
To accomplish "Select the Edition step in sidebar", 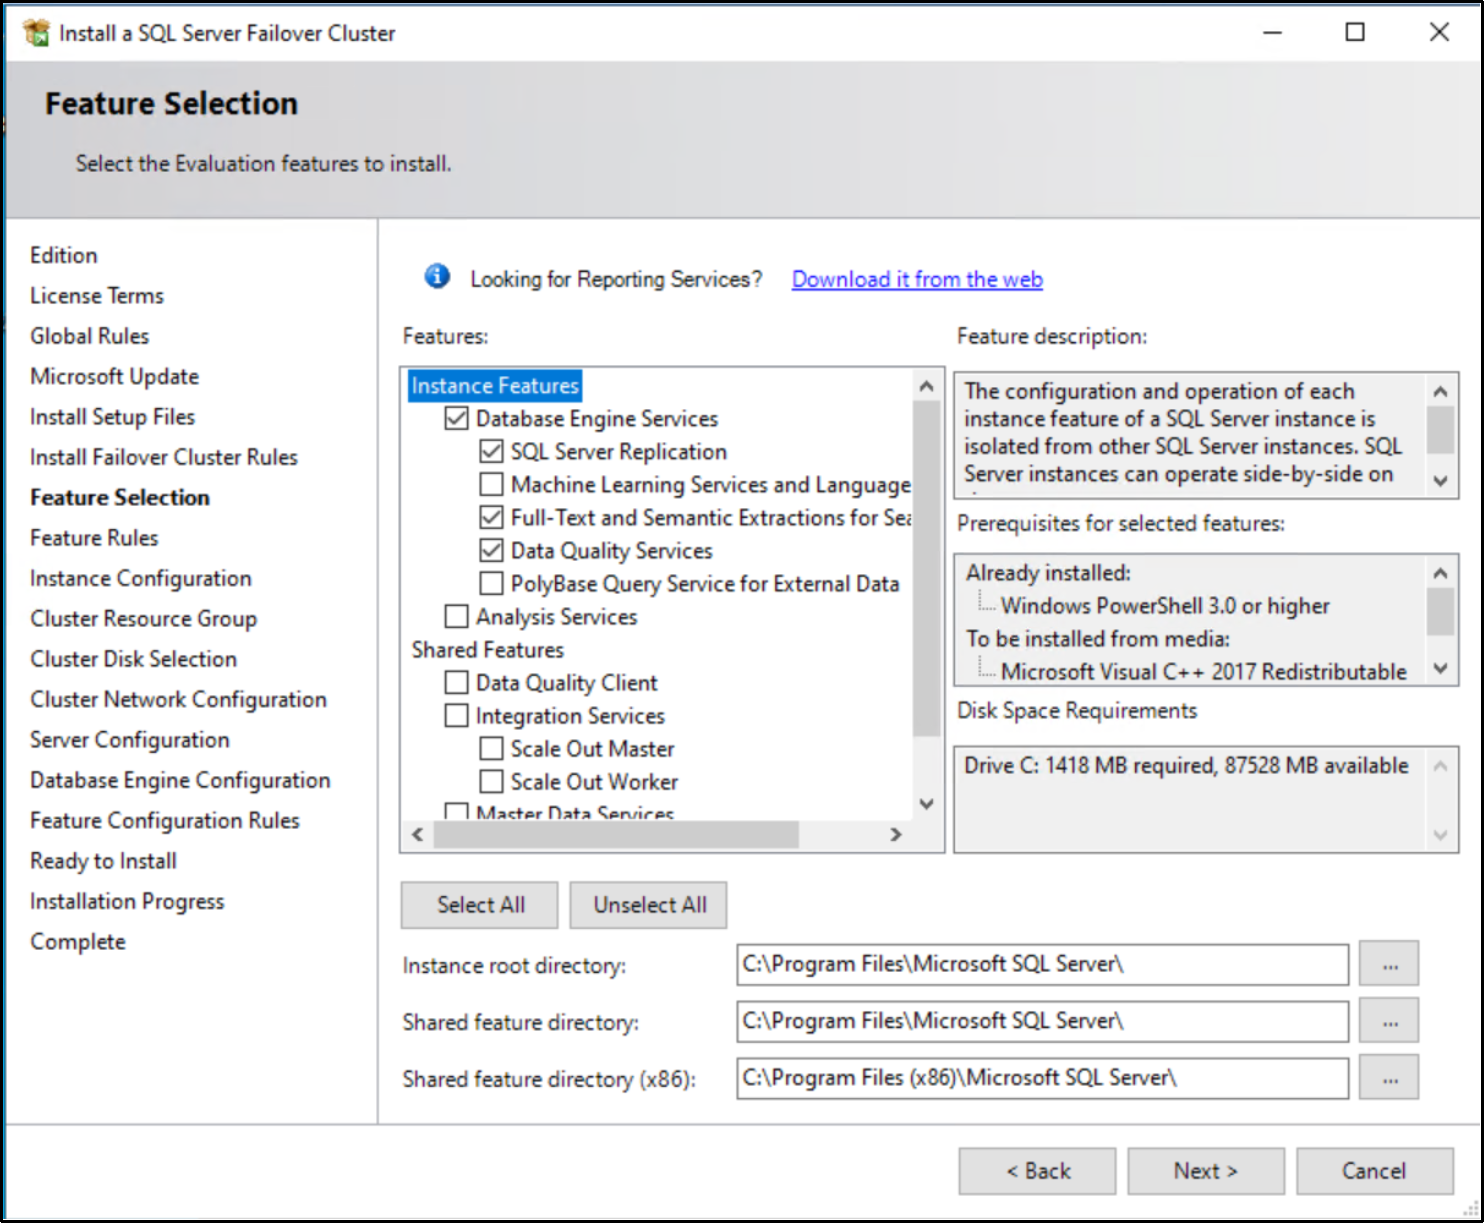I will 64,255.
